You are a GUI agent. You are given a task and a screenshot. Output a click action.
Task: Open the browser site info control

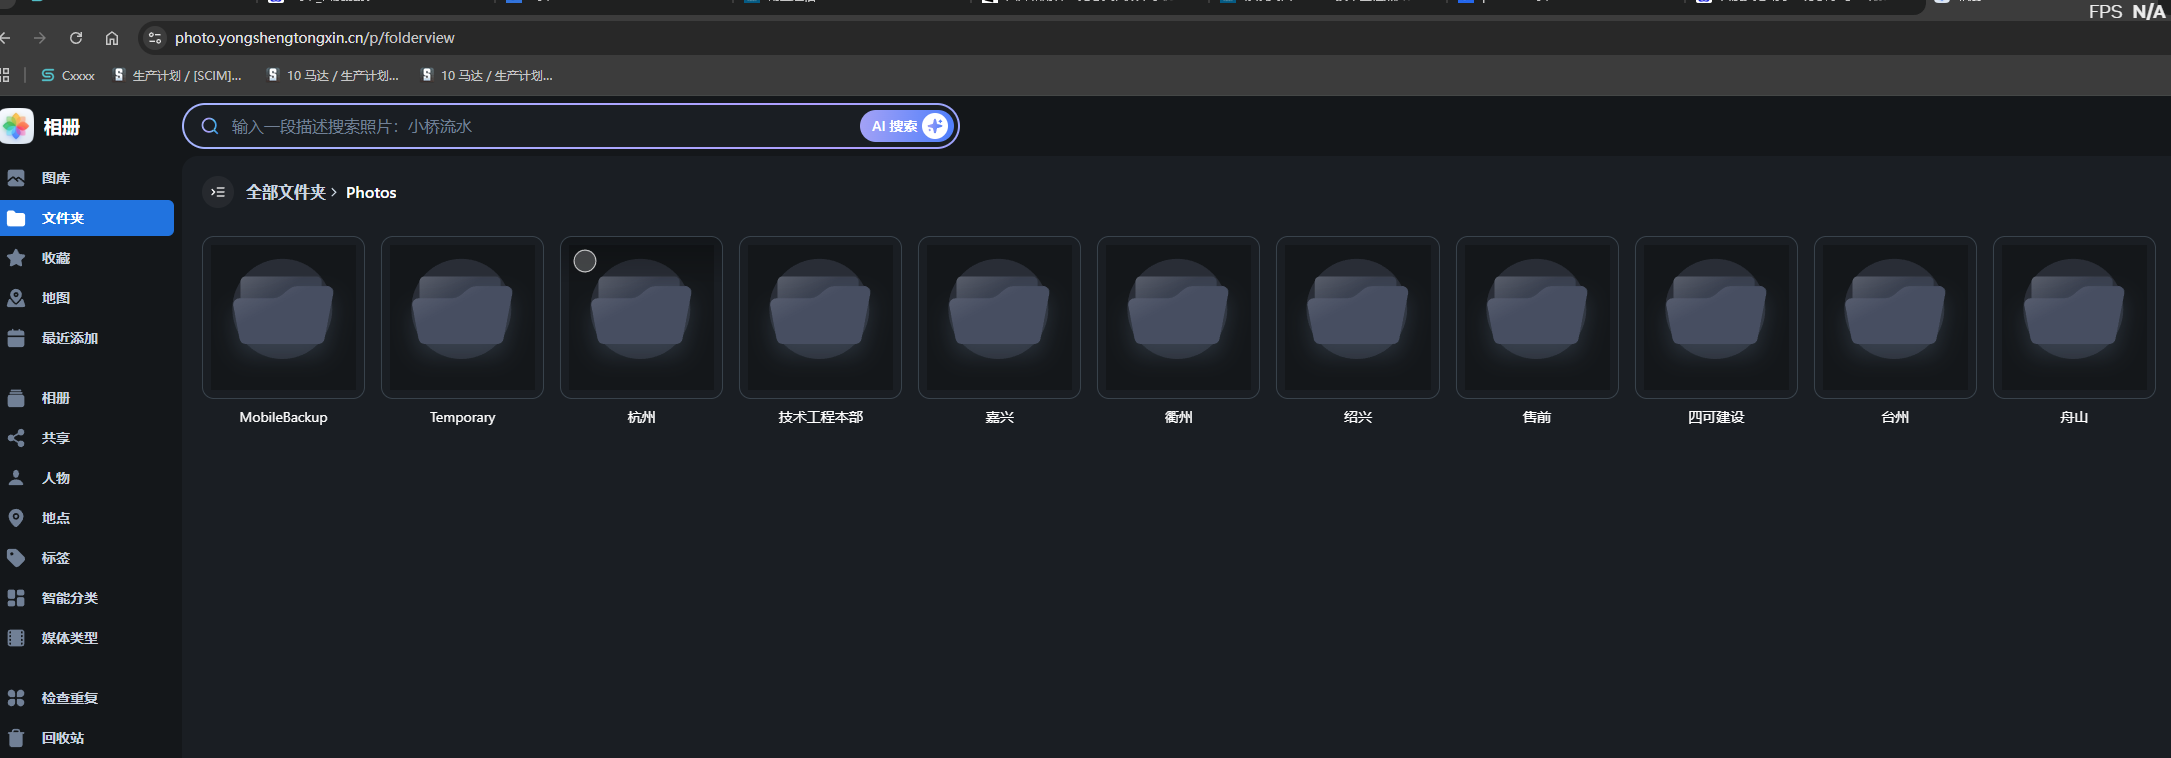click(154, 38)
